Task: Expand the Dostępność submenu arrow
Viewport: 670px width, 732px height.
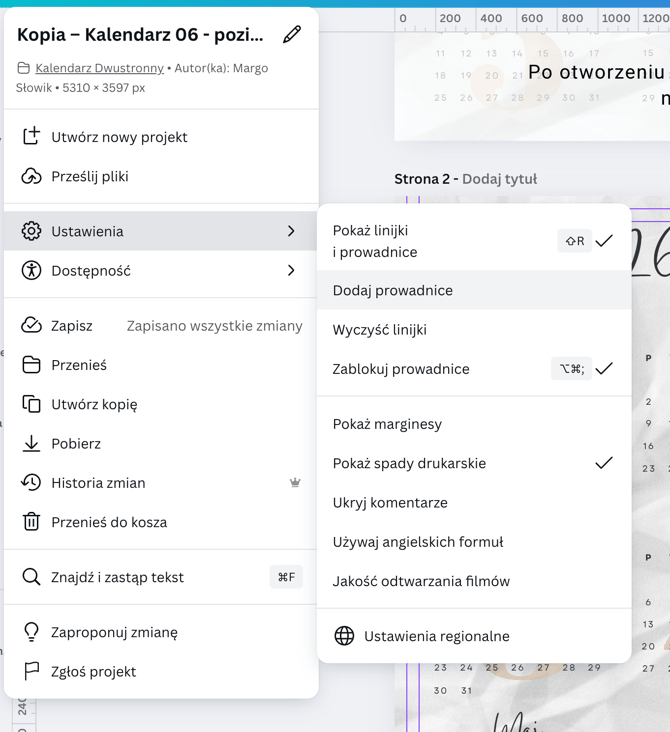Action: point(291,270)
